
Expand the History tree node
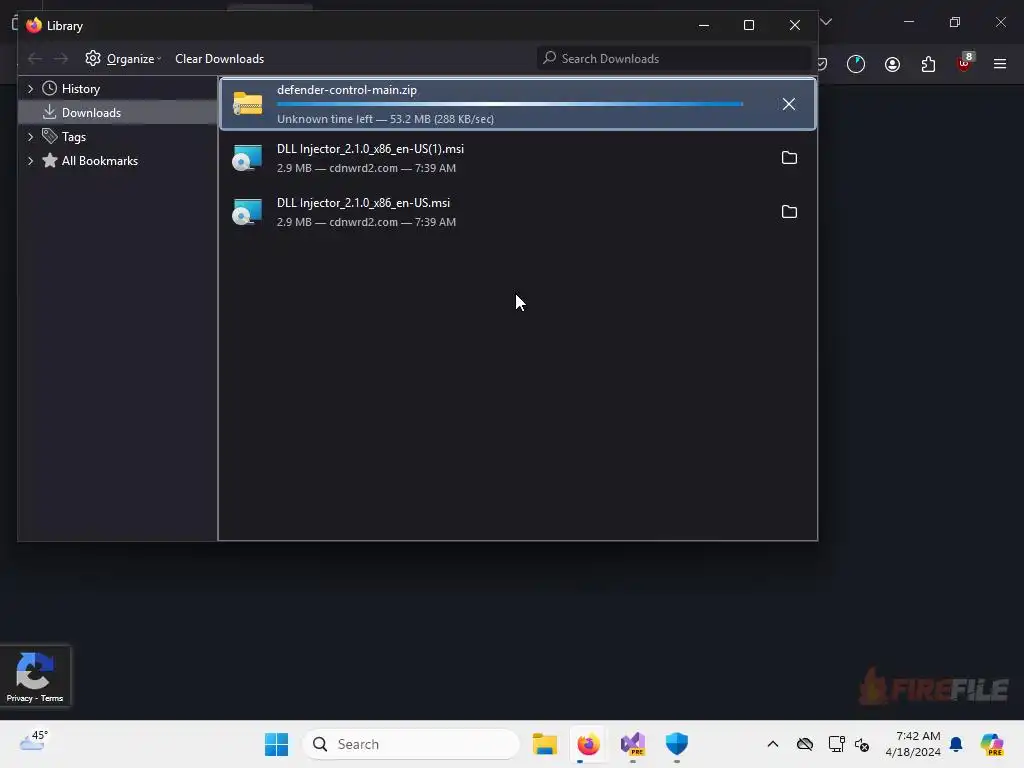[30, 88]
